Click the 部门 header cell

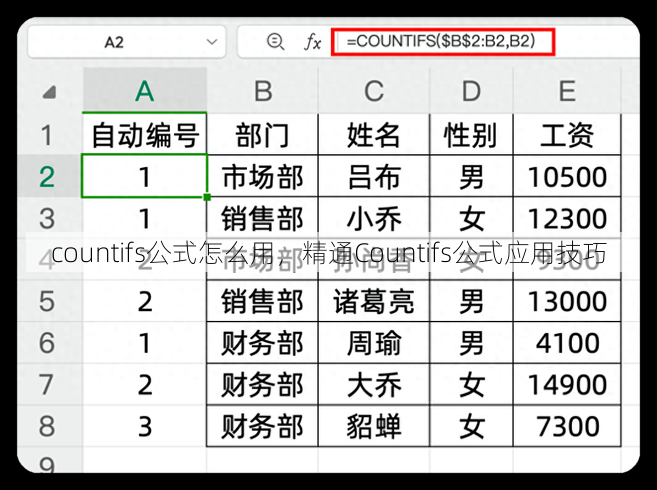point(263,135)
